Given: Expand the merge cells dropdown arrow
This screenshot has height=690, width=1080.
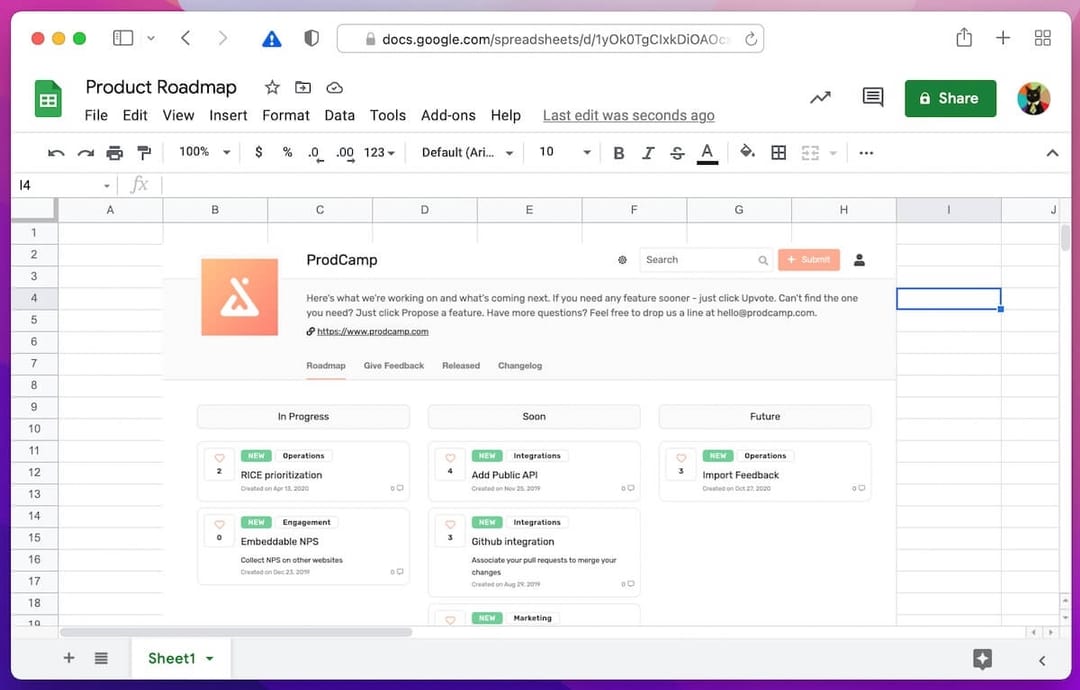Looking at the screenshot, I should pos(833,153).
